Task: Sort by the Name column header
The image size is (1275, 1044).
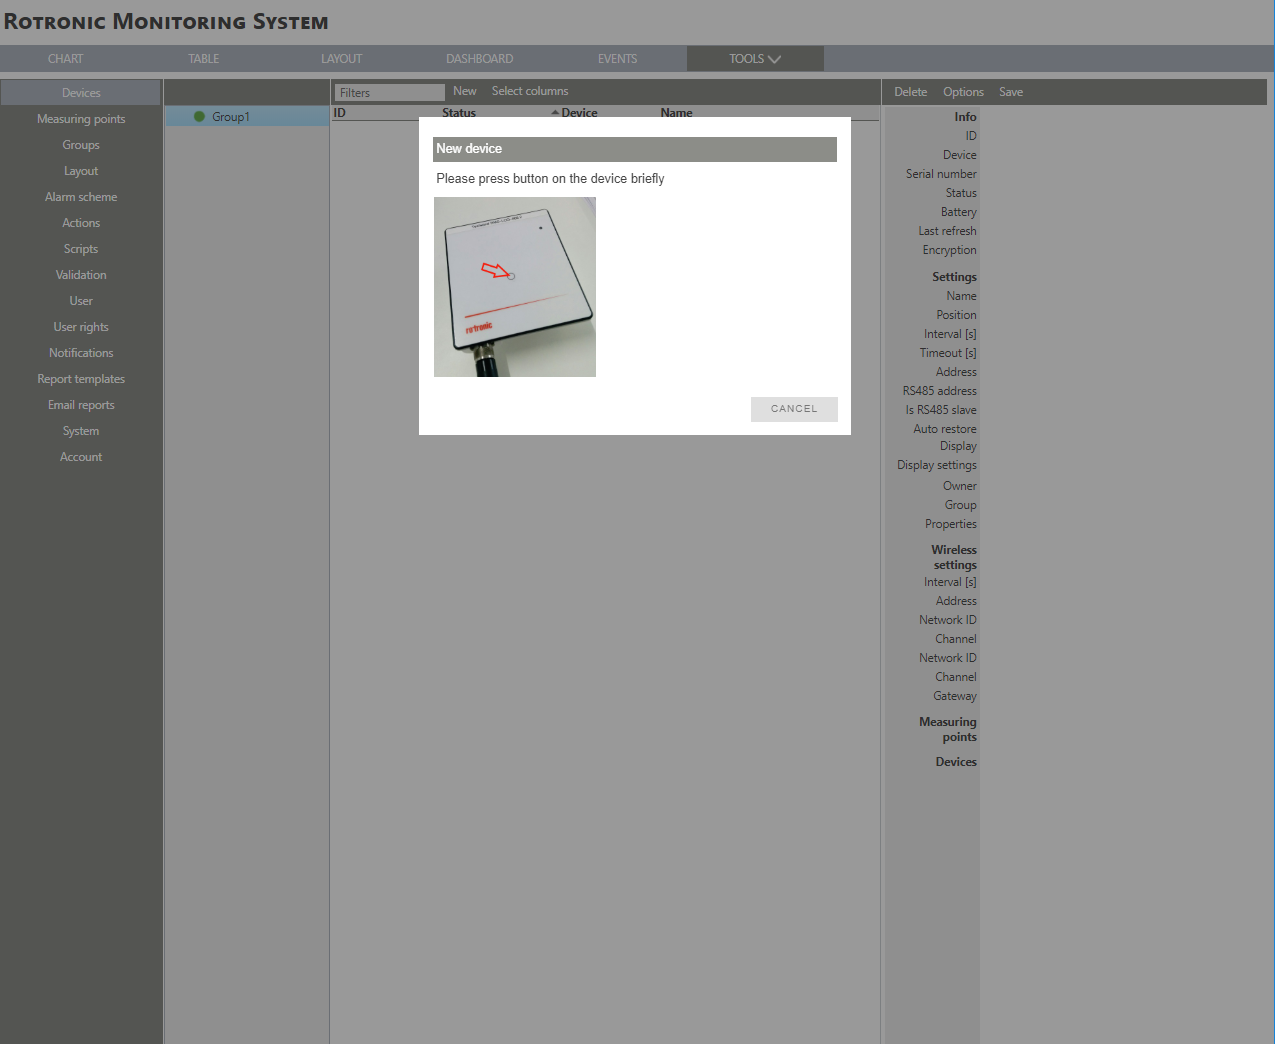Action: [676, 113]
